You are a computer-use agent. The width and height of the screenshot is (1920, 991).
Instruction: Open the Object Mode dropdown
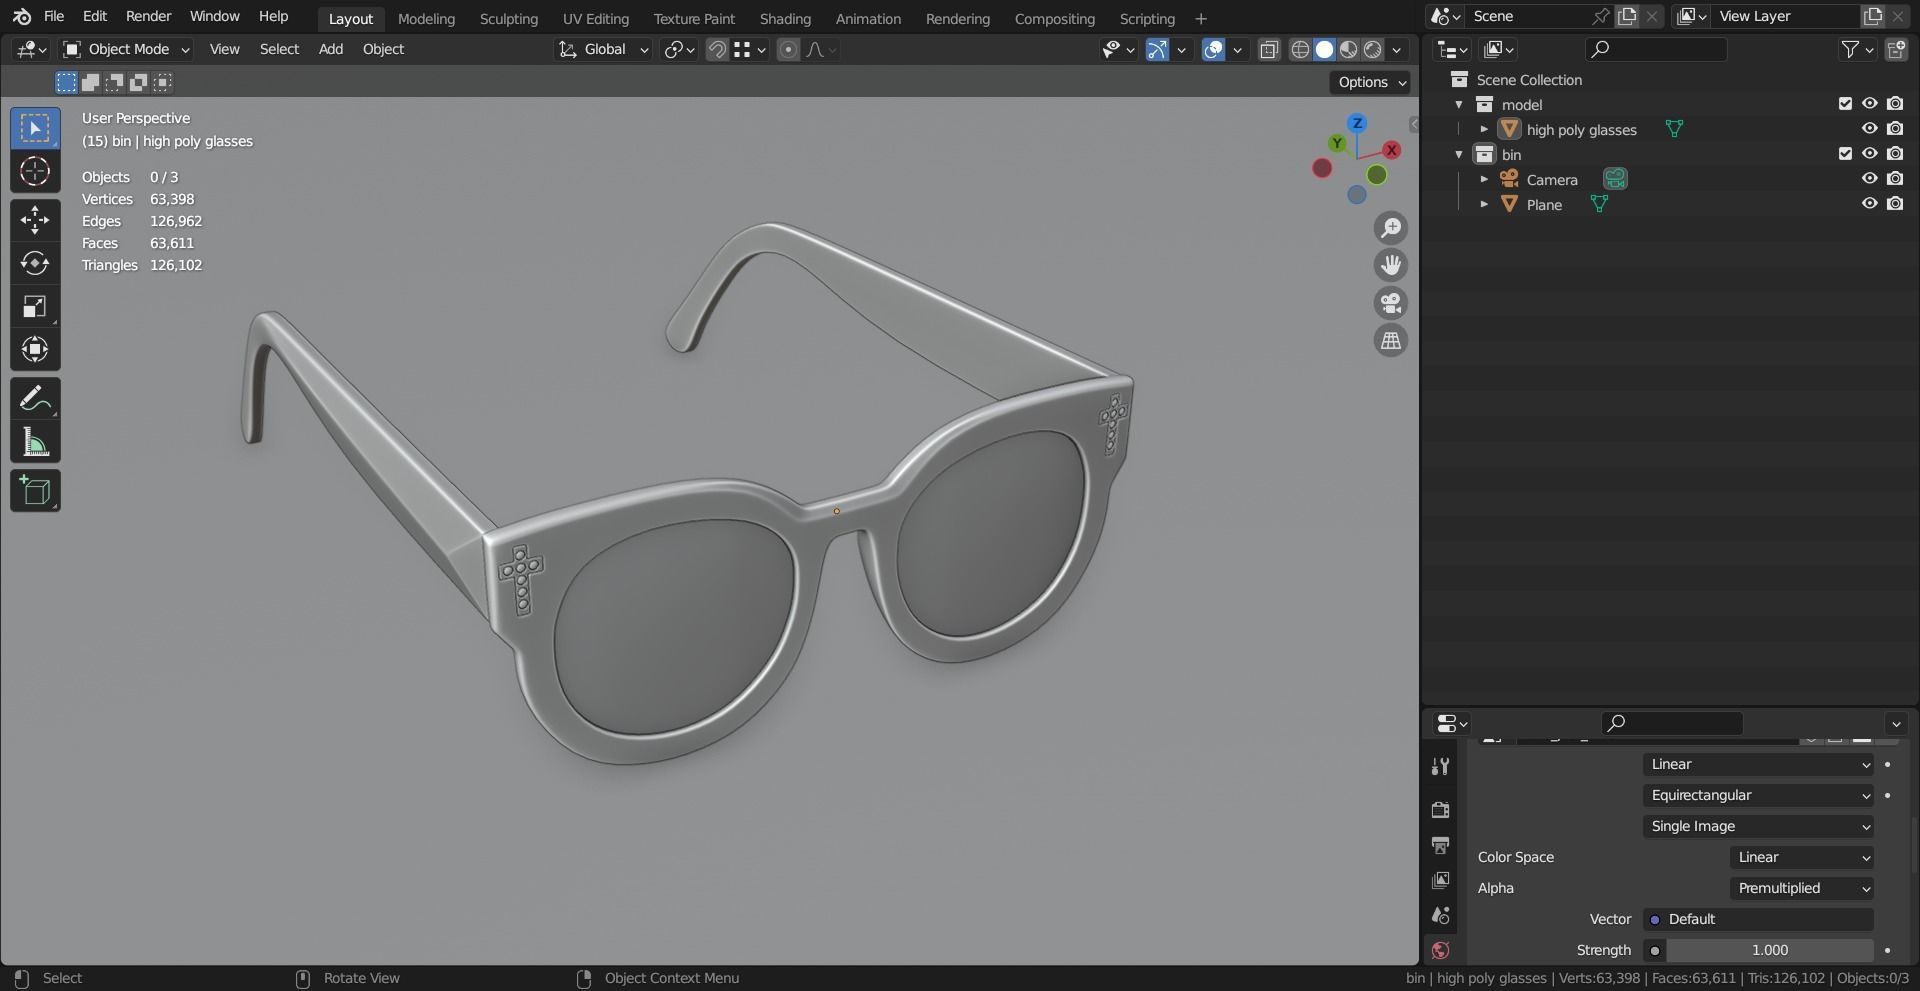coord(126,49)
